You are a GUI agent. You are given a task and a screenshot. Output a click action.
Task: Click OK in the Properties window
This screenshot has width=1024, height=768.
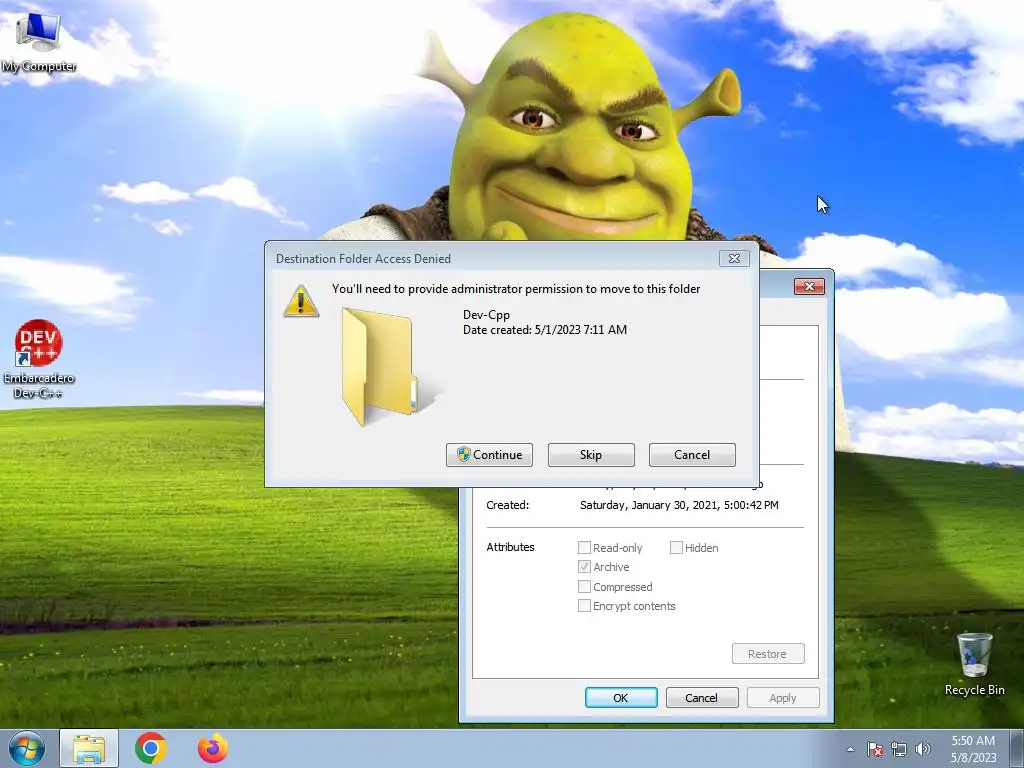621,697
